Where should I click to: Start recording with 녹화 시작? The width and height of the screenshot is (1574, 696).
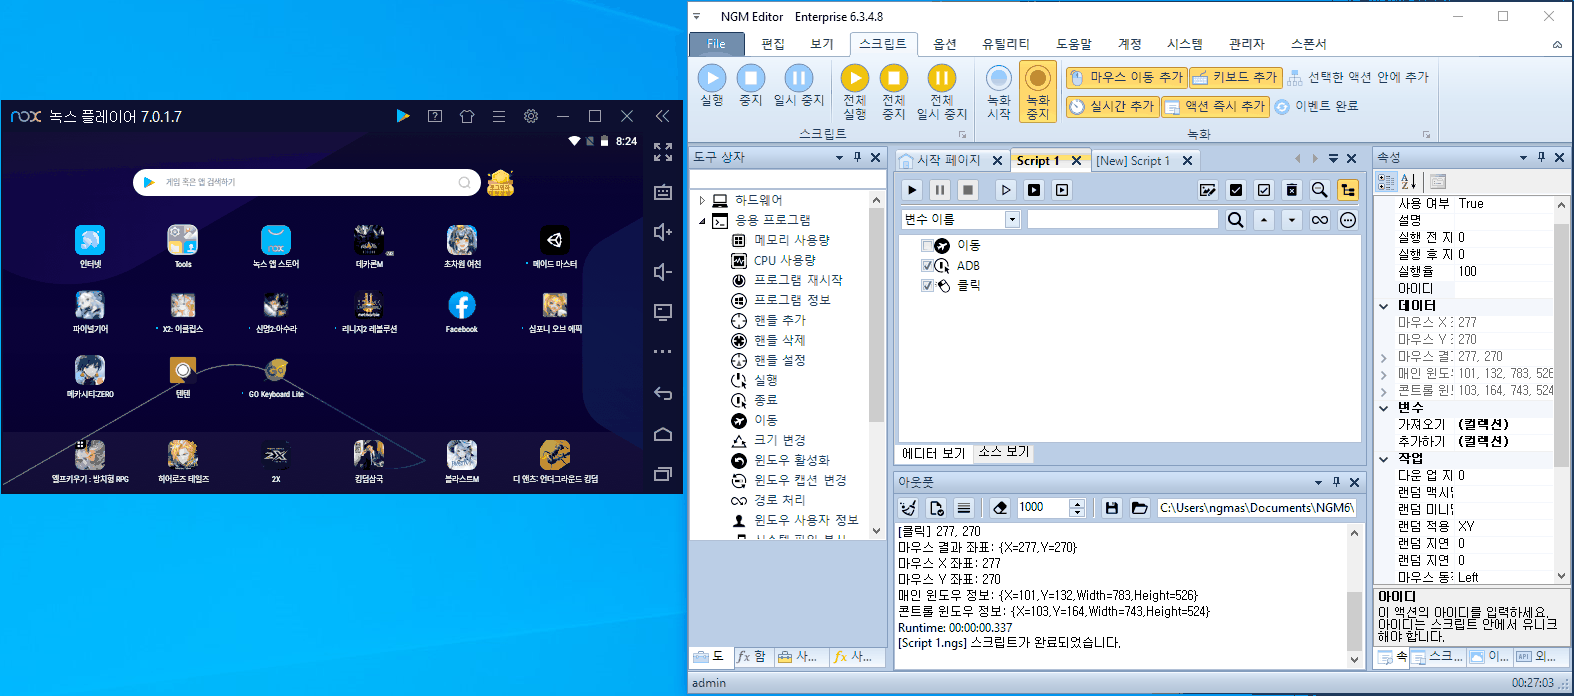[x=999, y=92]
